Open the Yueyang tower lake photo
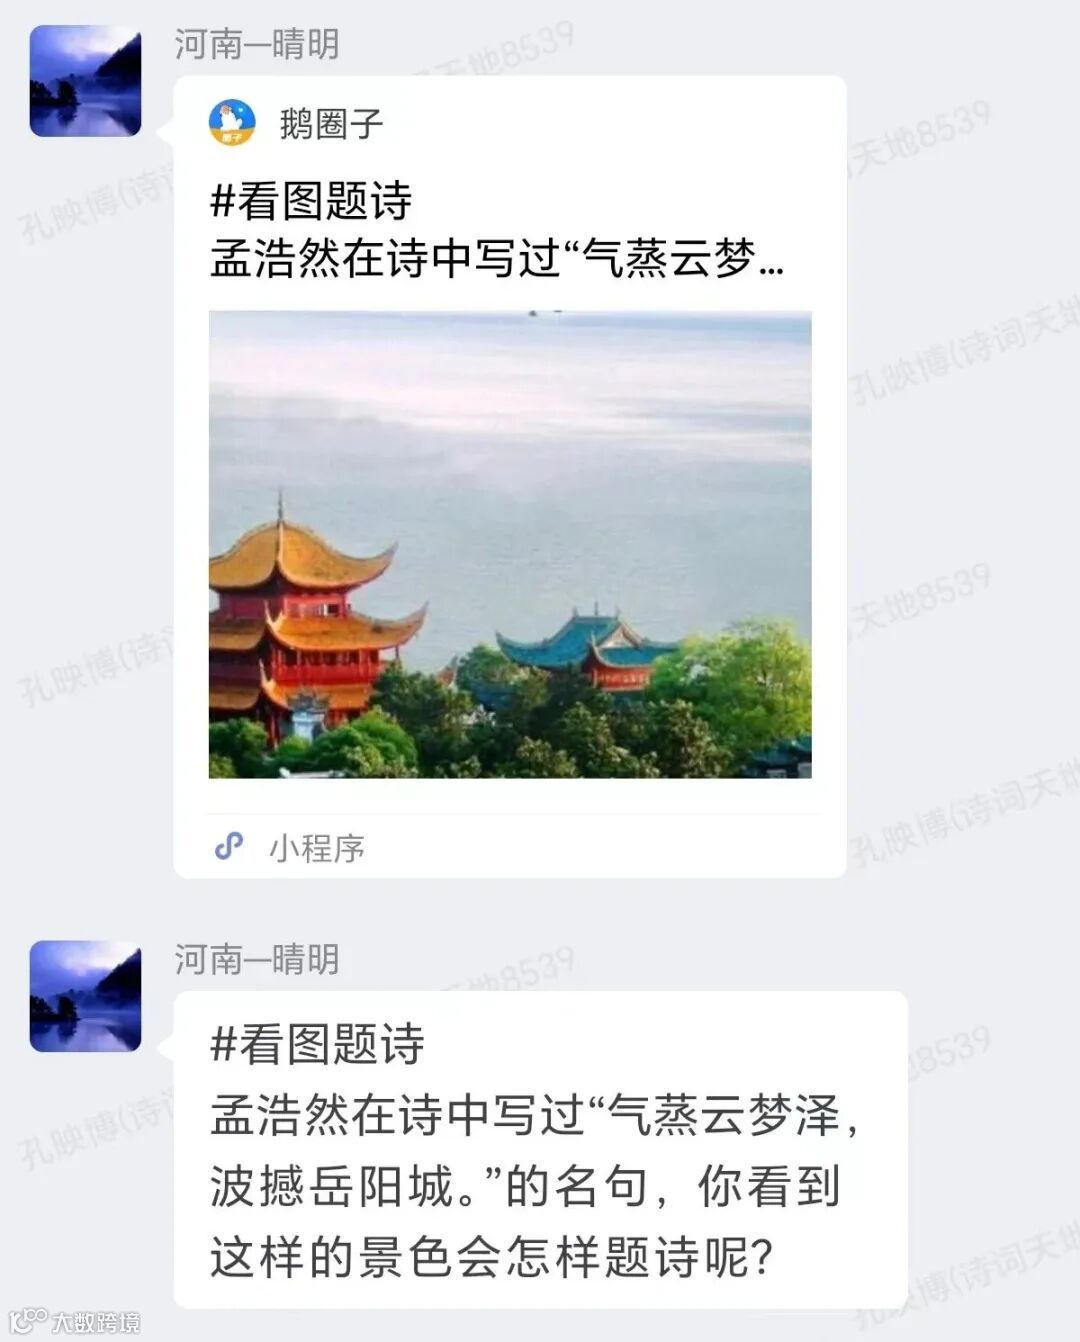The width and height of the screenshot is (1080, 1342). [510, 545]
